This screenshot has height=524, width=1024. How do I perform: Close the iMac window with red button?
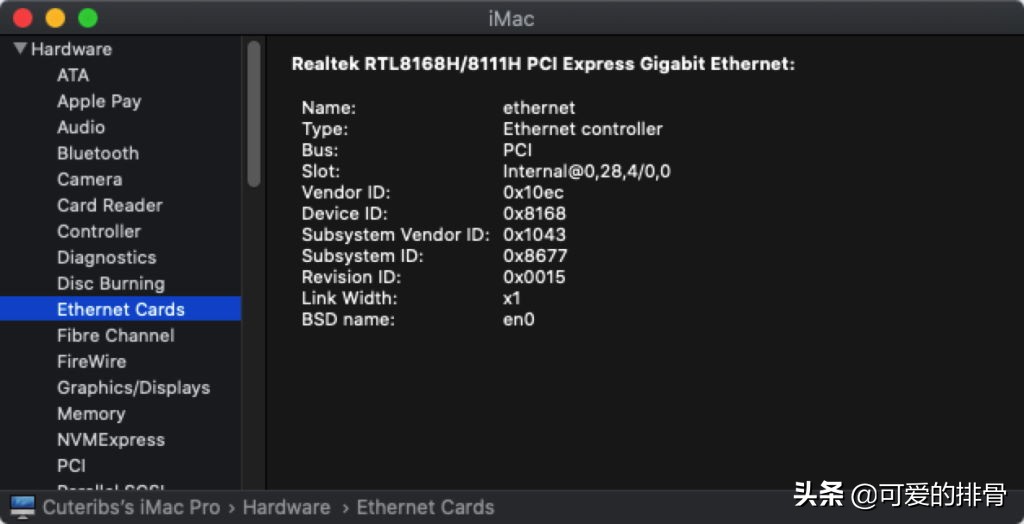tap(23, 18)
